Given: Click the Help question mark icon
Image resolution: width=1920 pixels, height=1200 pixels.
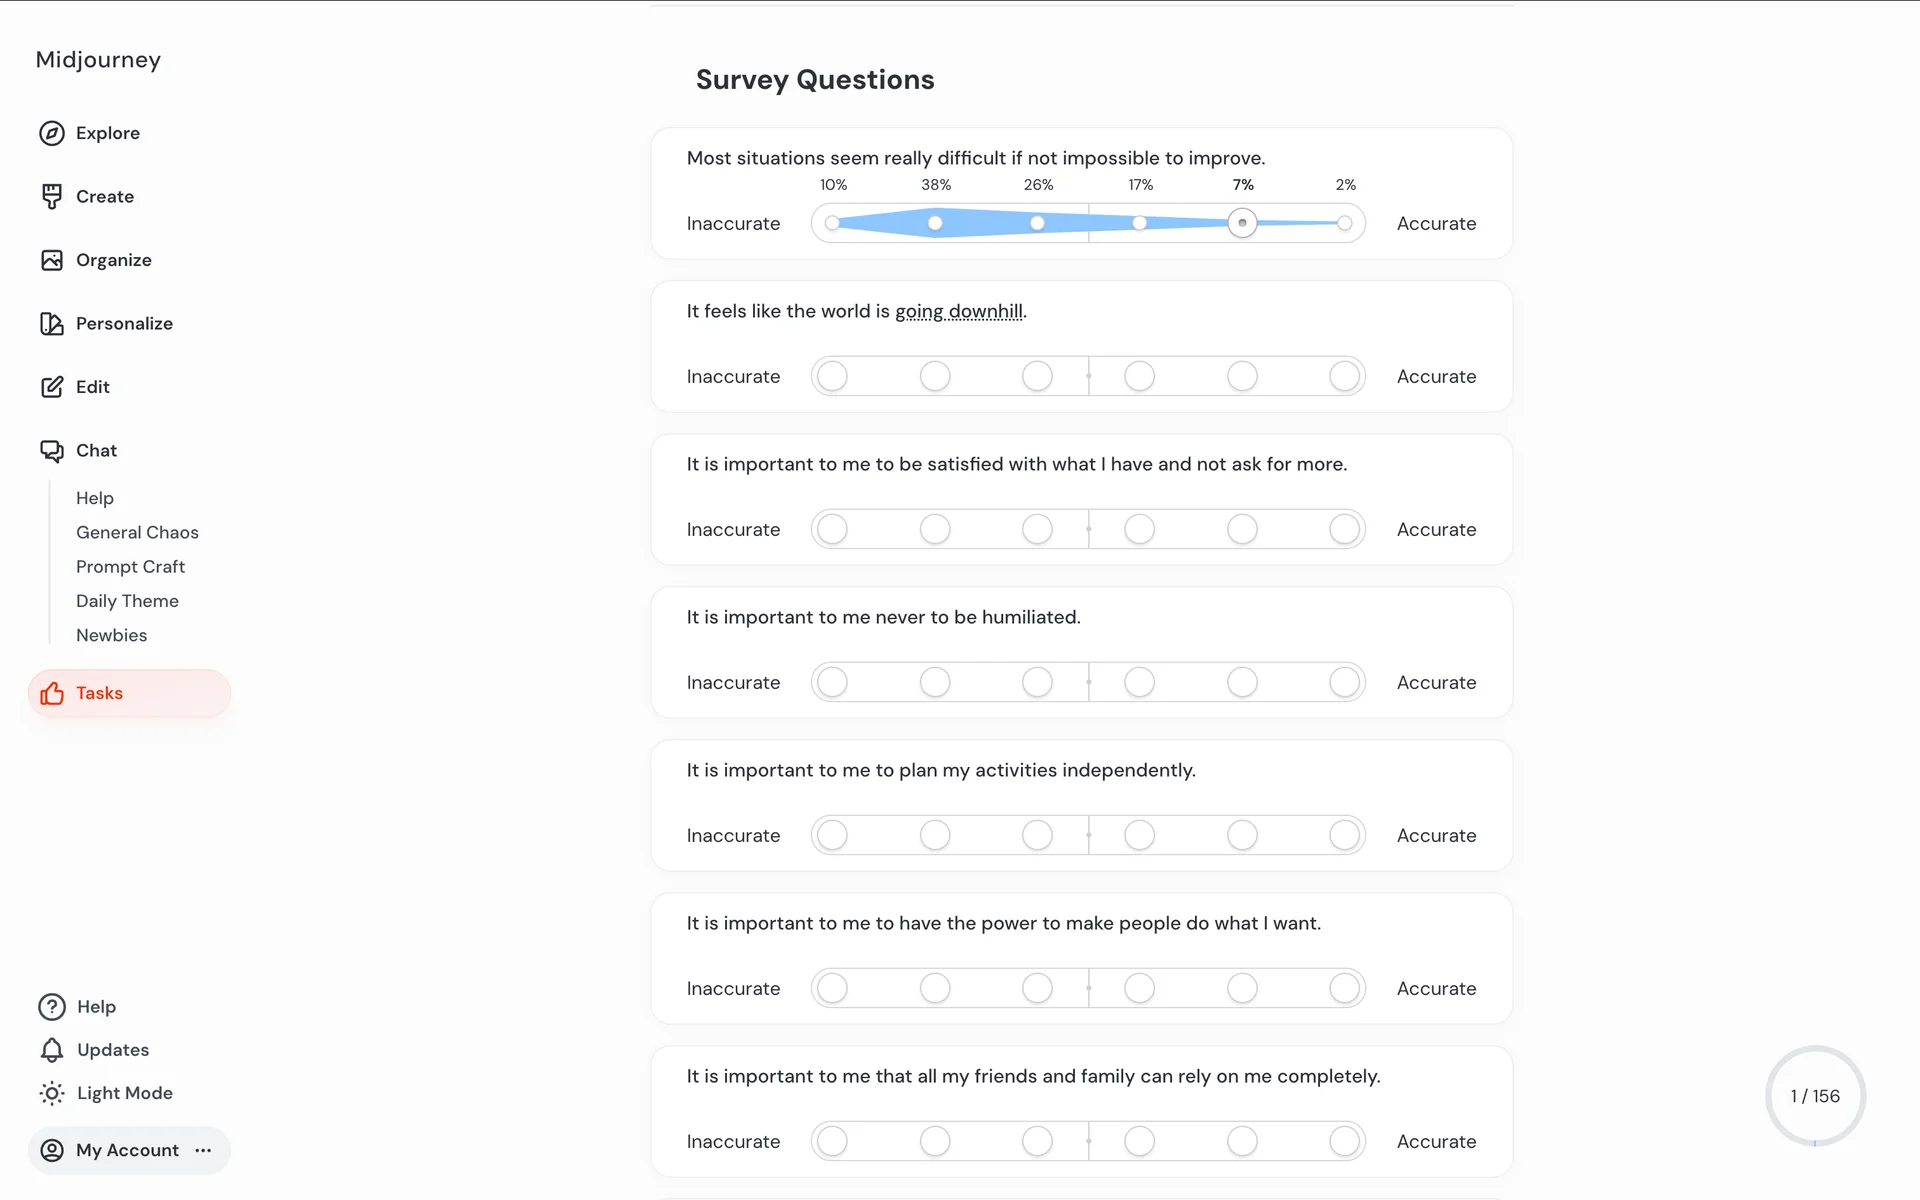Looking at the screenshot, I should [x=52, y=1007].
